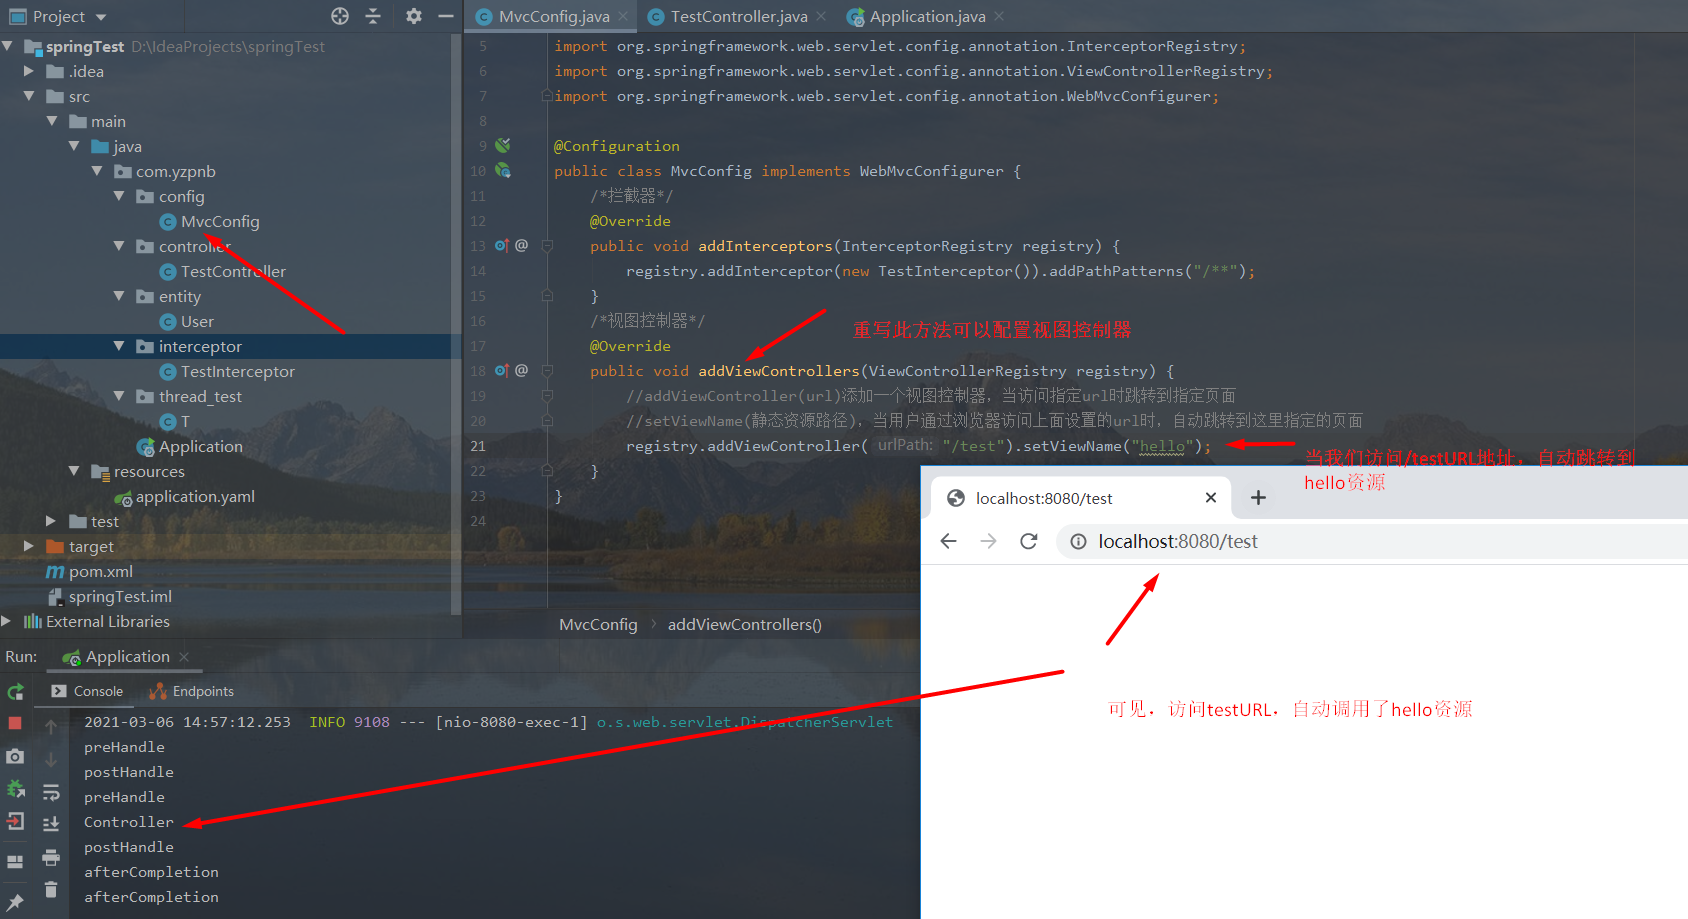Image resolution: width=1688 pixels, height=919 pixels.
Task: Rerun Application using the Run panel icon
Action: point(15,692)
